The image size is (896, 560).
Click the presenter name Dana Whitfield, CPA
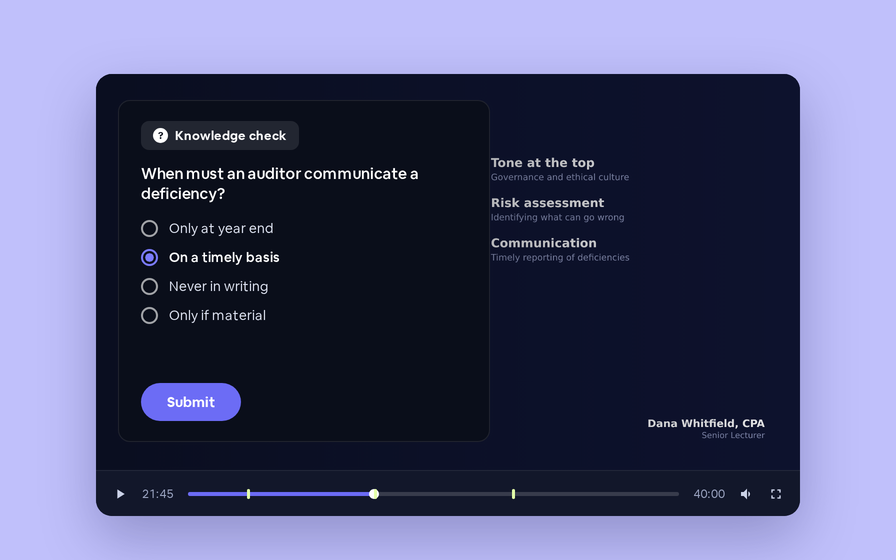tap(706, 423)
